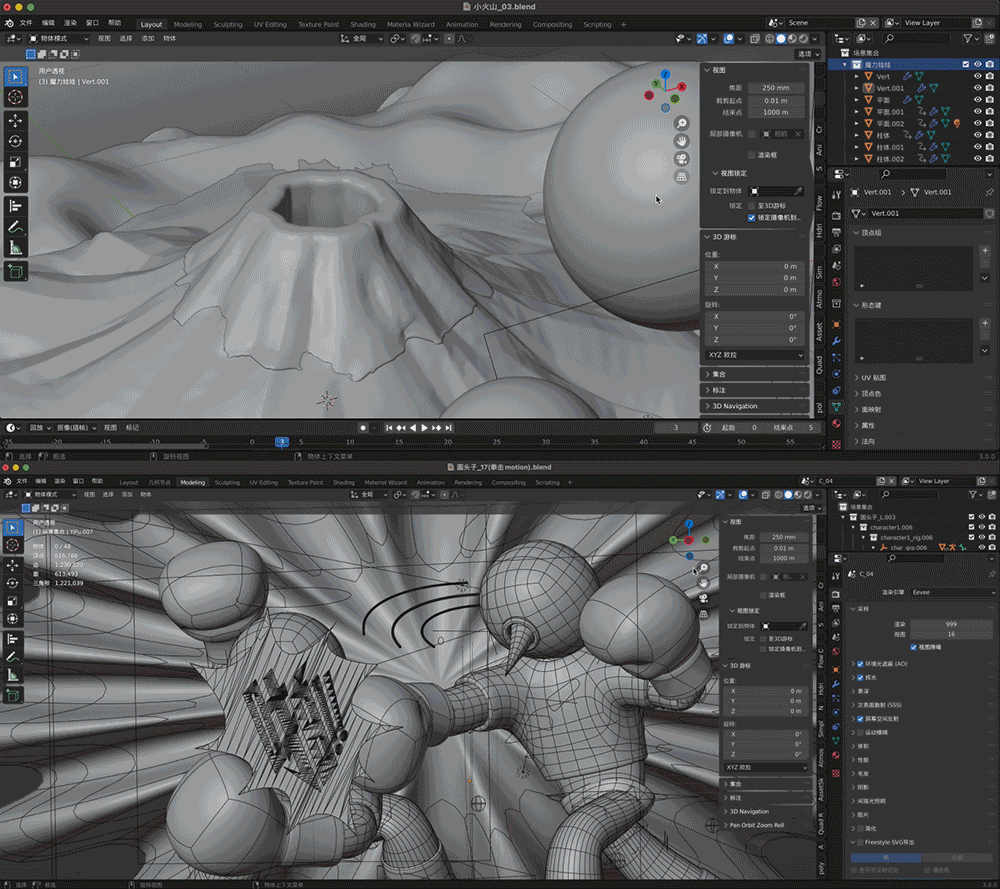Switch to Layout tab in bottom window
The height and width of the screenshot is (889, 1000).
click(129, 483)
